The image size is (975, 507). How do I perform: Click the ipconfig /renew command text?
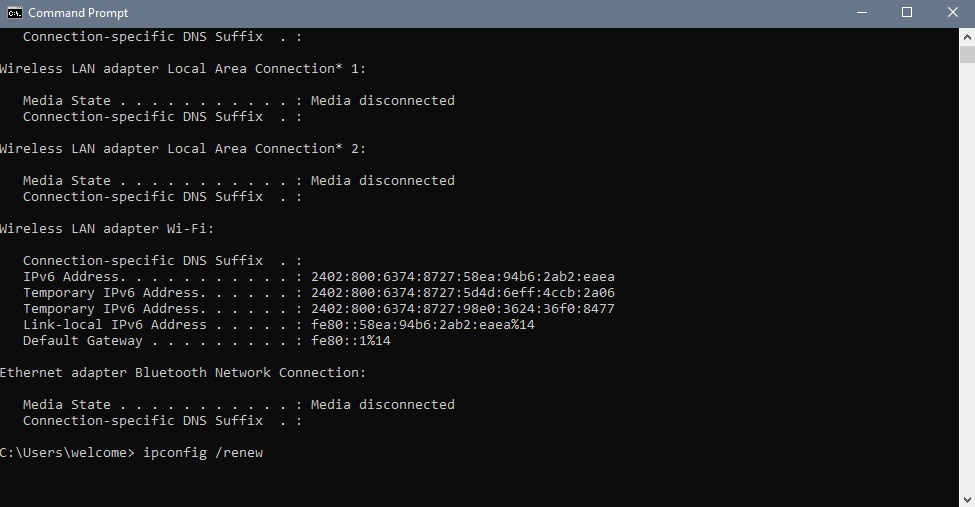click(x=203, y=453)
